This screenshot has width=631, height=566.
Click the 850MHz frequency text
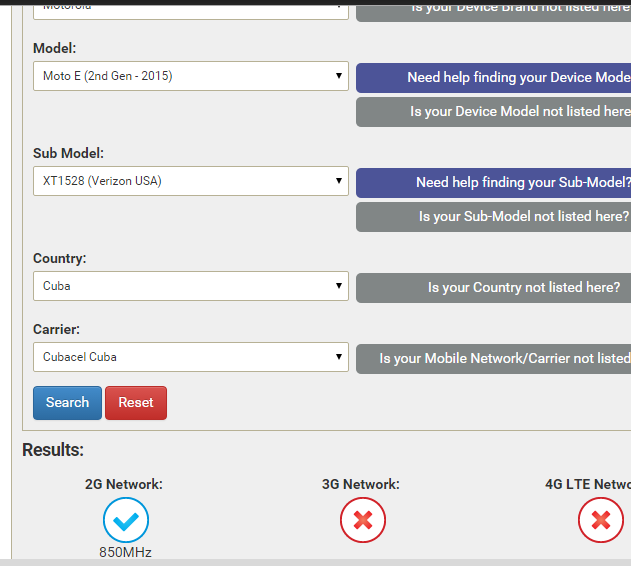pyautogui.click(x=125, y=552)
